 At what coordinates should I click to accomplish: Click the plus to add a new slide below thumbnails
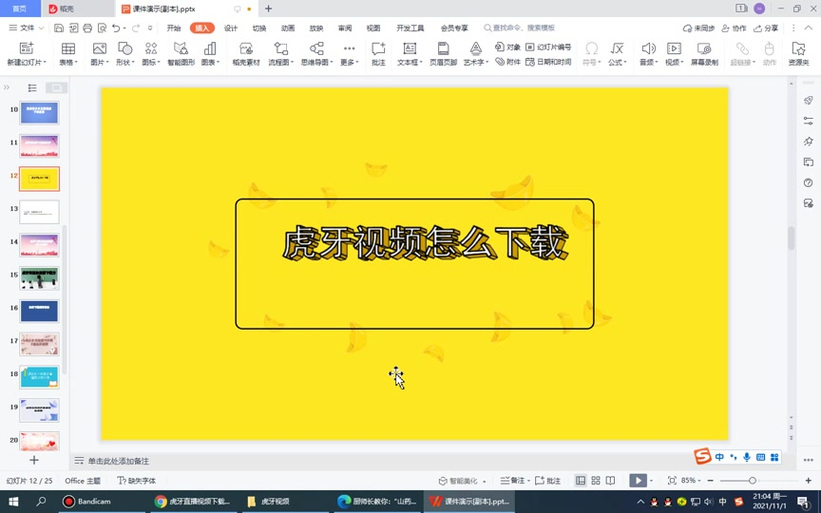coord(34,460)
